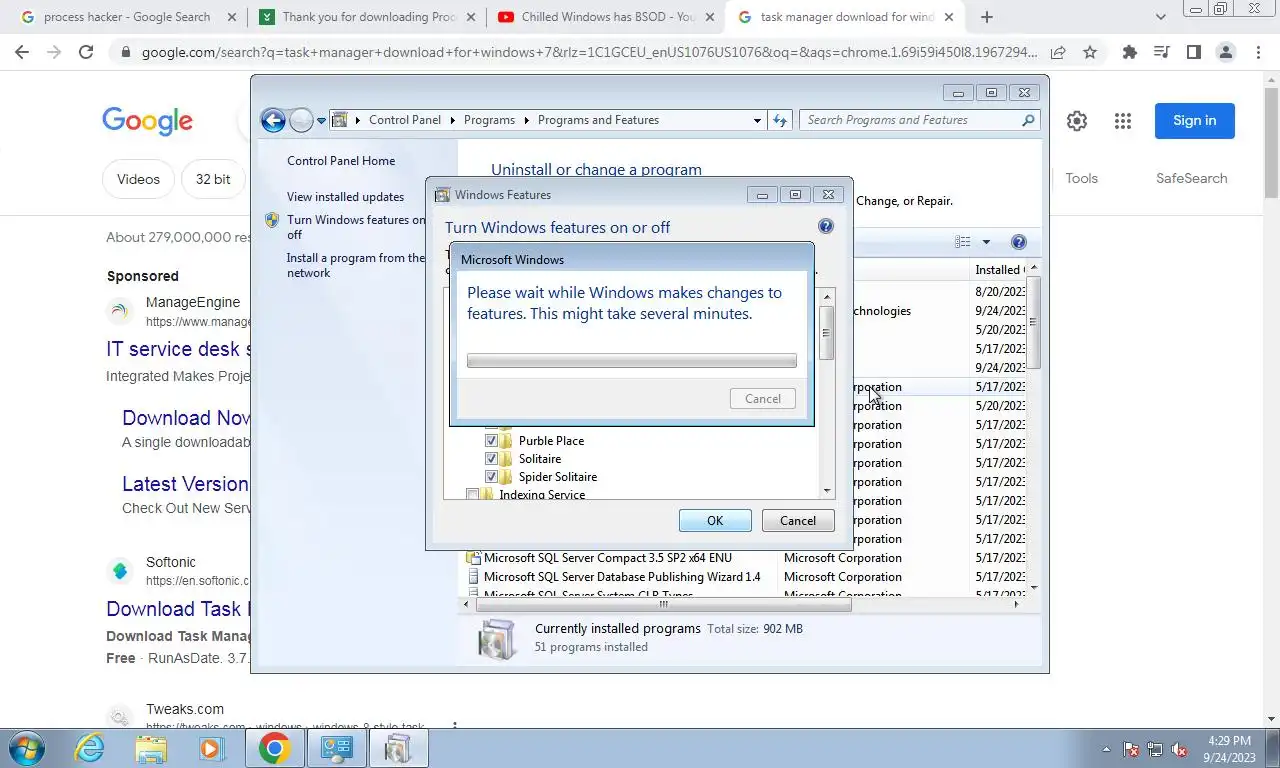The height and width of the screenshot is (768, 1280).
Task: Expand the Control Panel breadcrumb arrow
Action: coord(453,120)
